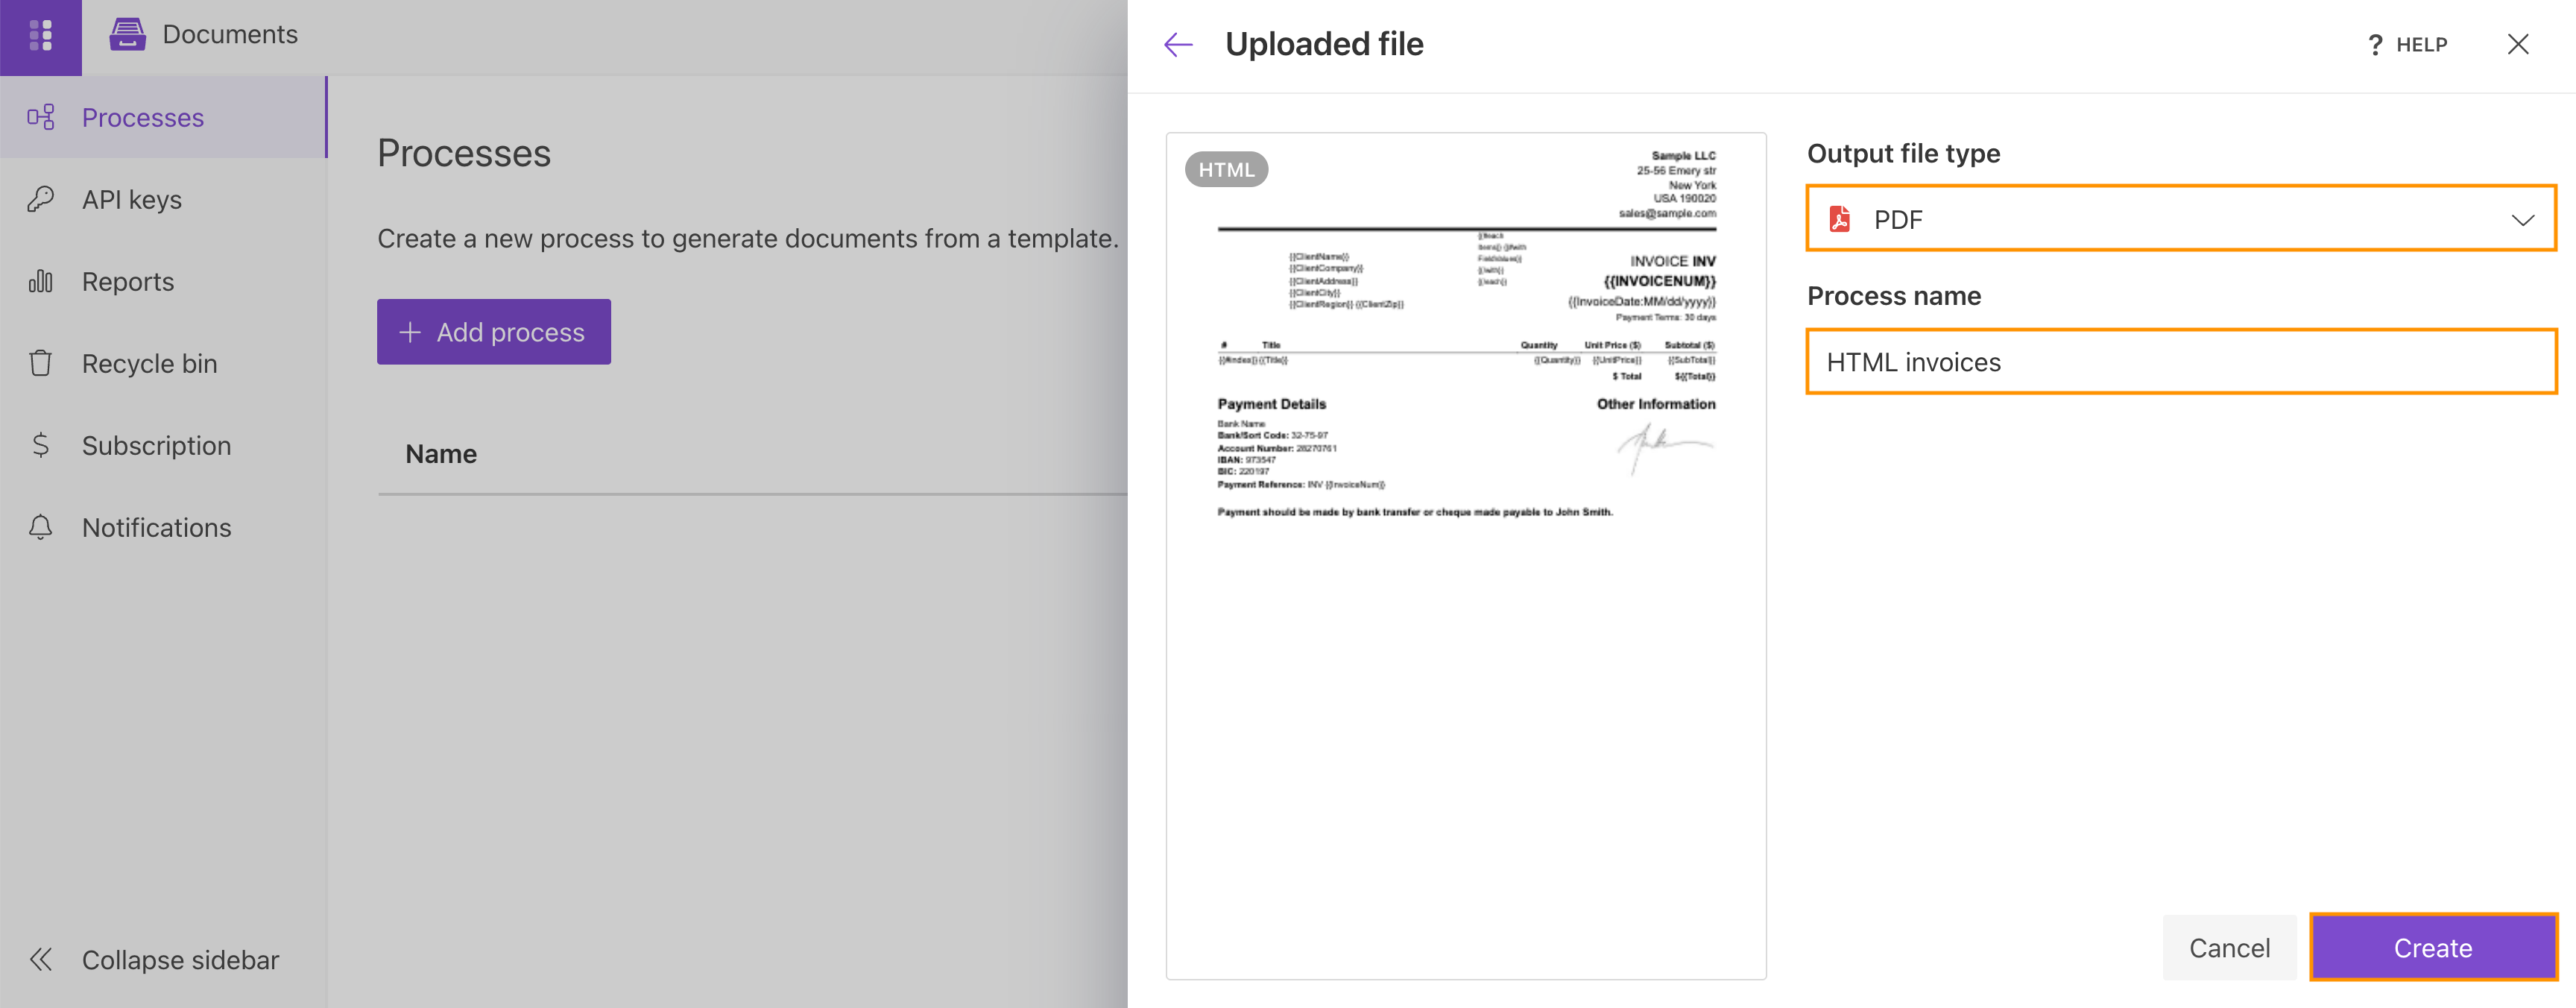The height and width of the screenshot is (1008, 2576).
Task: Click the API keys key icon
Action: tap(41, 199)
